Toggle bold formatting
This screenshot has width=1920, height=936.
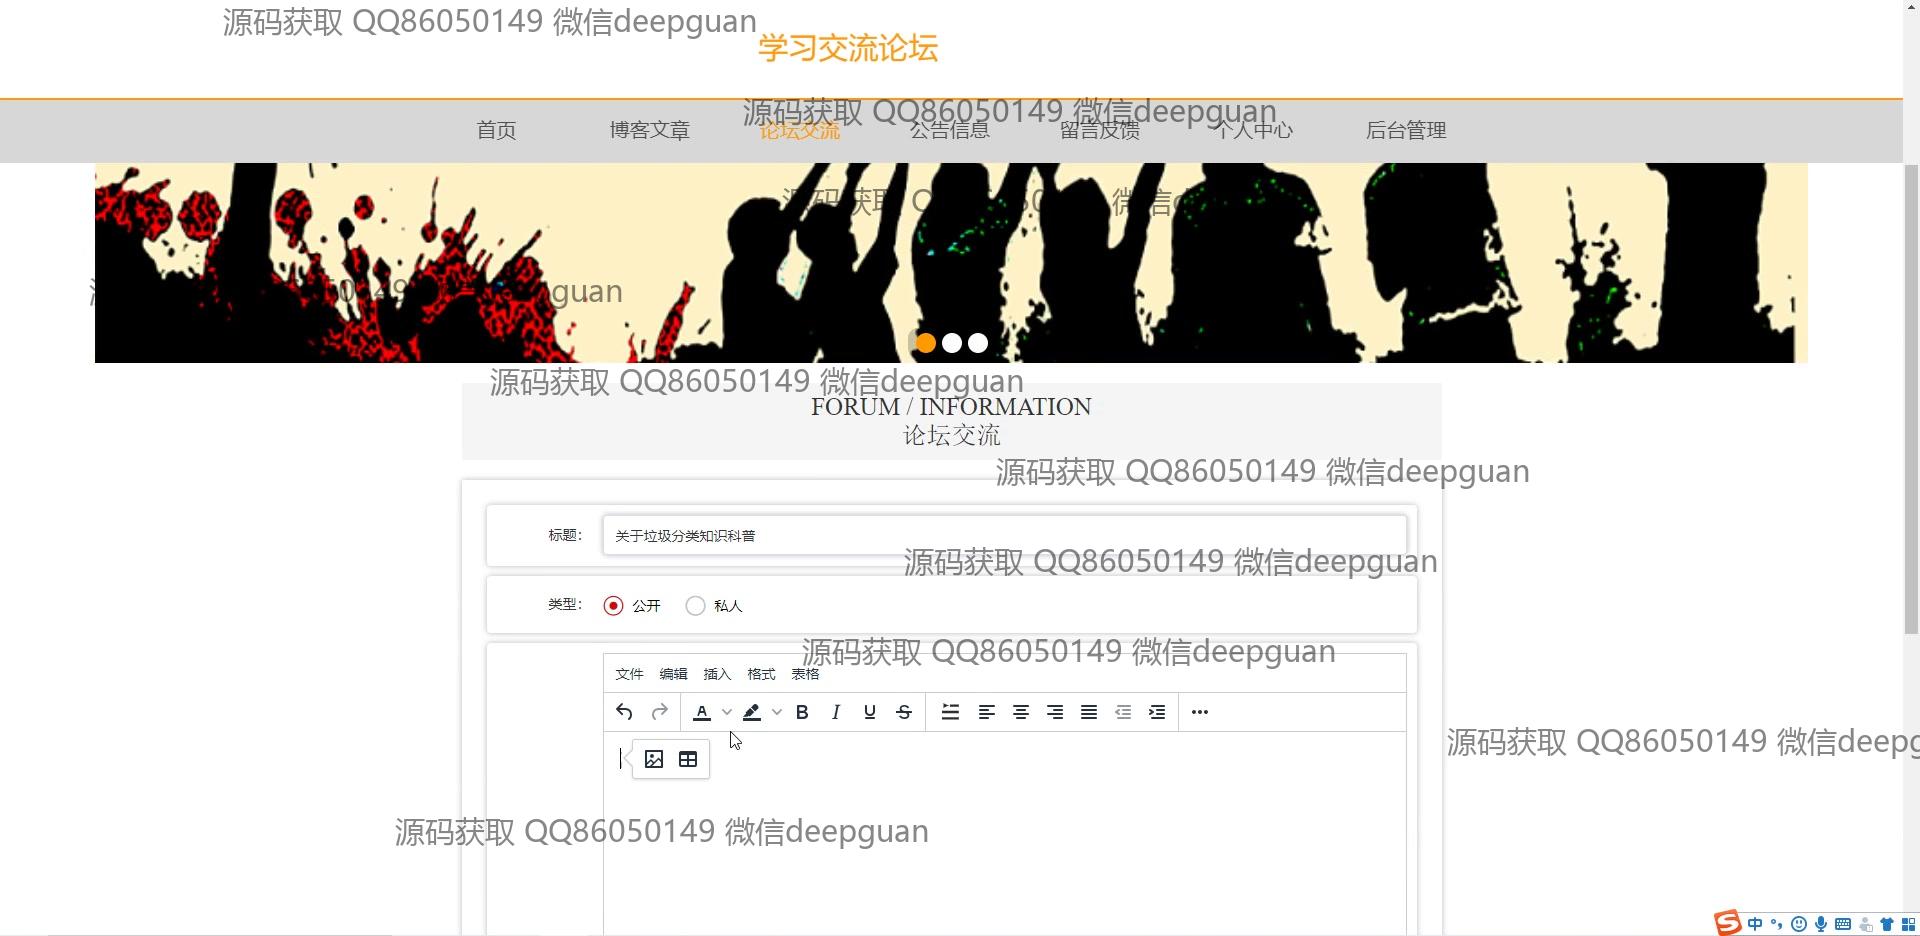click(802, 712)
